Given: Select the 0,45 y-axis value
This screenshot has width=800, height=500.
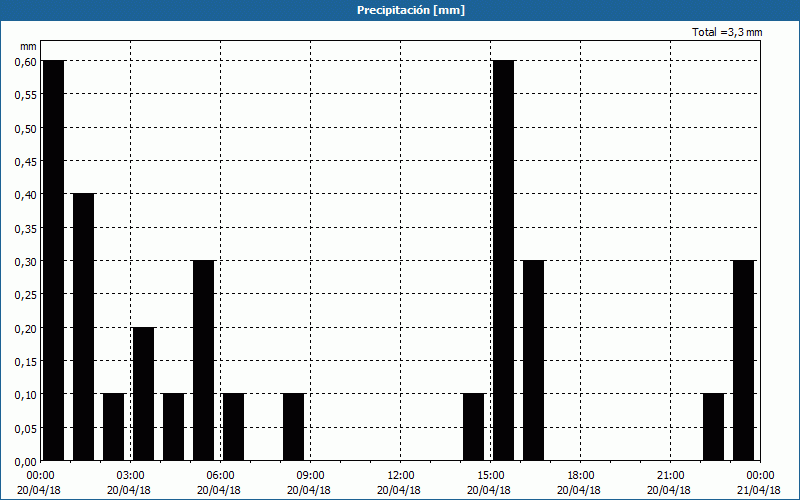Looking at the screenshot, I should tap(26, 162).
